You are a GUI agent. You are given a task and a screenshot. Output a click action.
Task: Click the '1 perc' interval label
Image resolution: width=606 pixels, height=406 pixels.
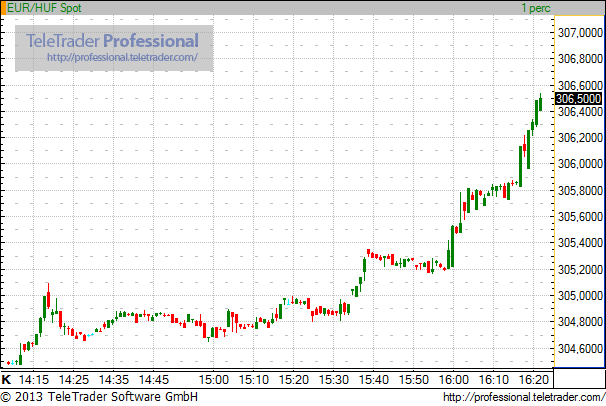(536, 8)
